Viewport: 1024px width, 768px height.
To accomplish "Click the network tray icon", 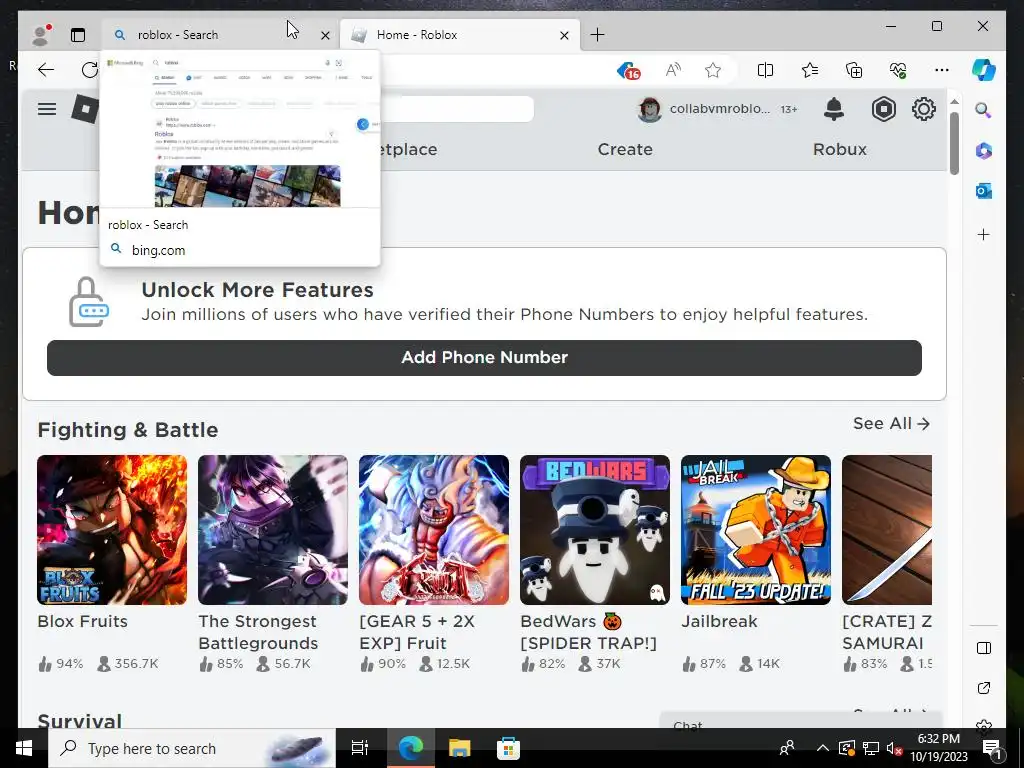I will (x=870, y=748).
